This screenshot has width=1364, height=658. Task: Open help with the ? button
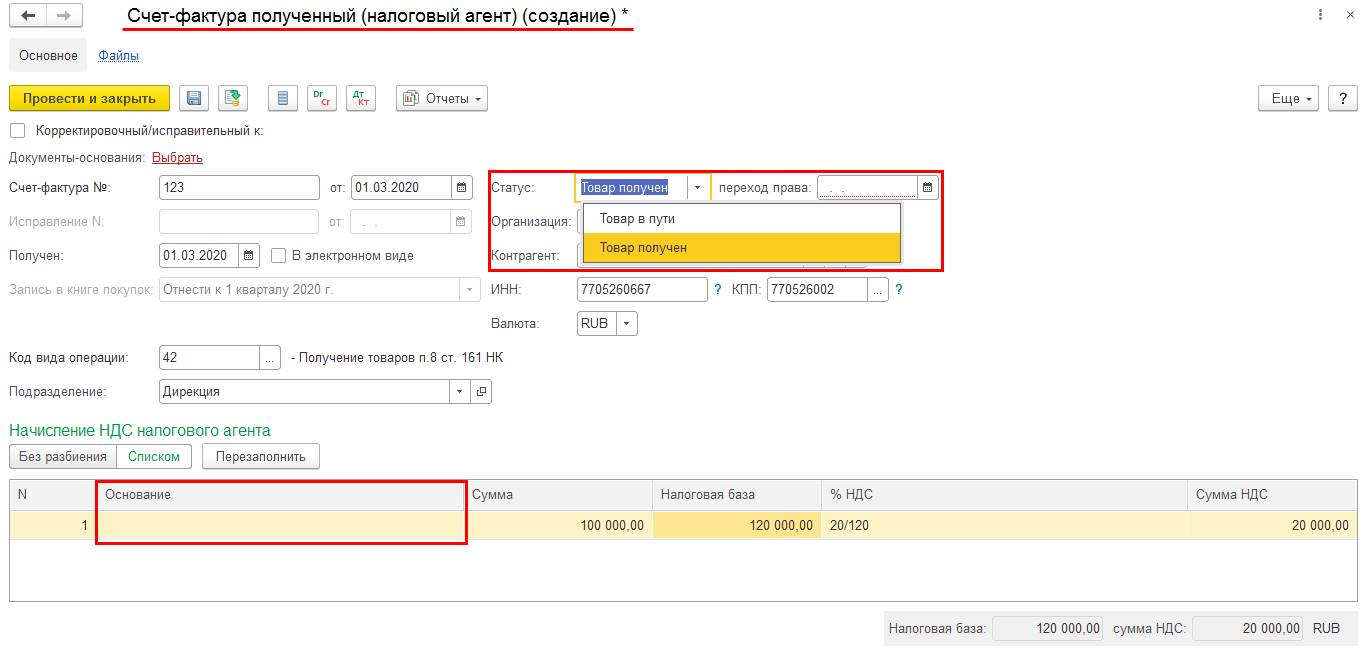pyautogui.click(x=1342, y=98)
